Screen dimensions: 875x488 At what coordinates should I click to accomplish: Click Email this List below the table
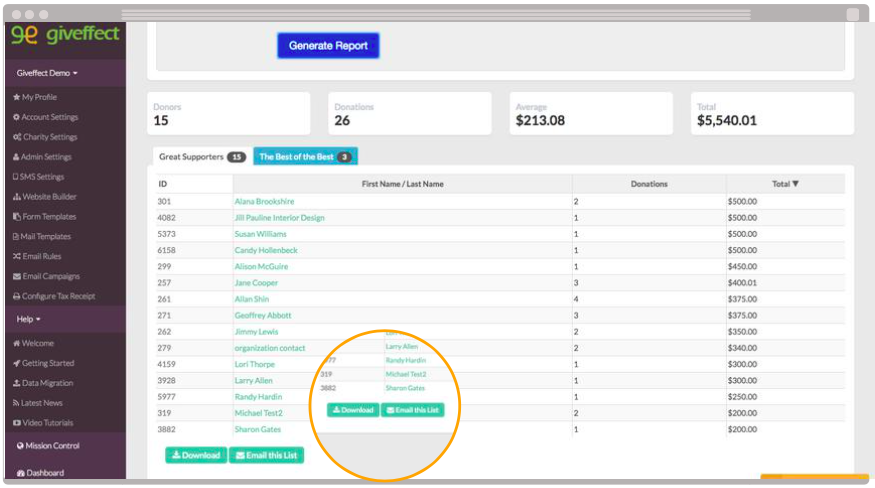(x=266, y=456)
